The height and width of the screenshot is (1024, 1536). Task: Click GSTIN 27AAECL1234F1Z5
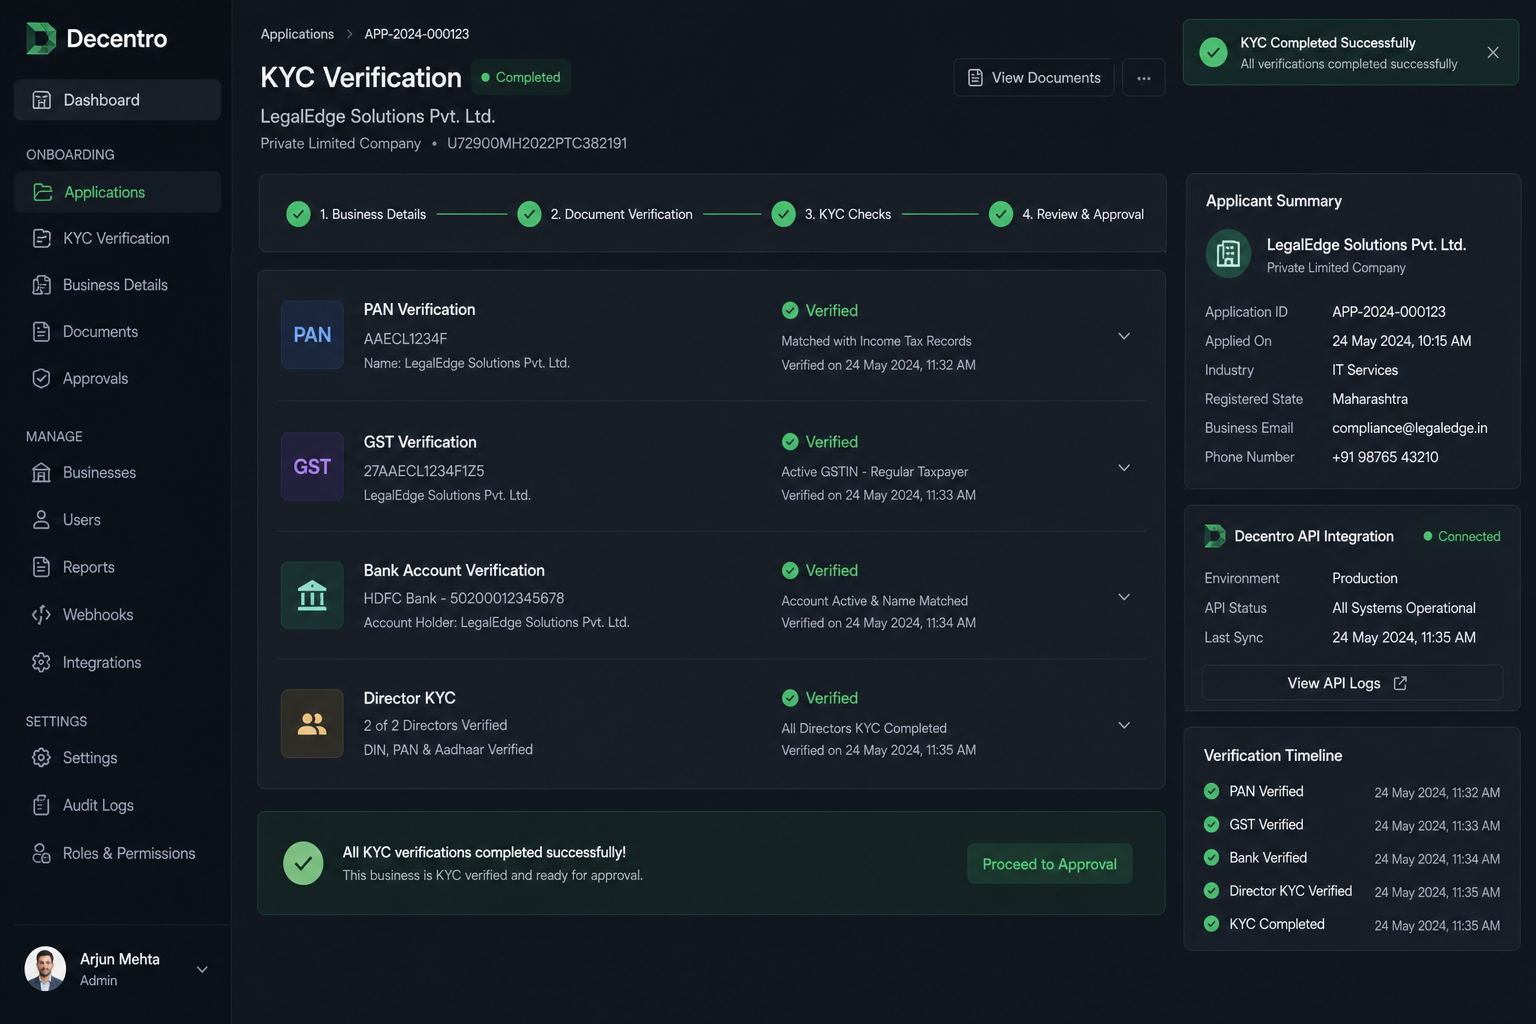pyautogui.click(x=424, y=471)
